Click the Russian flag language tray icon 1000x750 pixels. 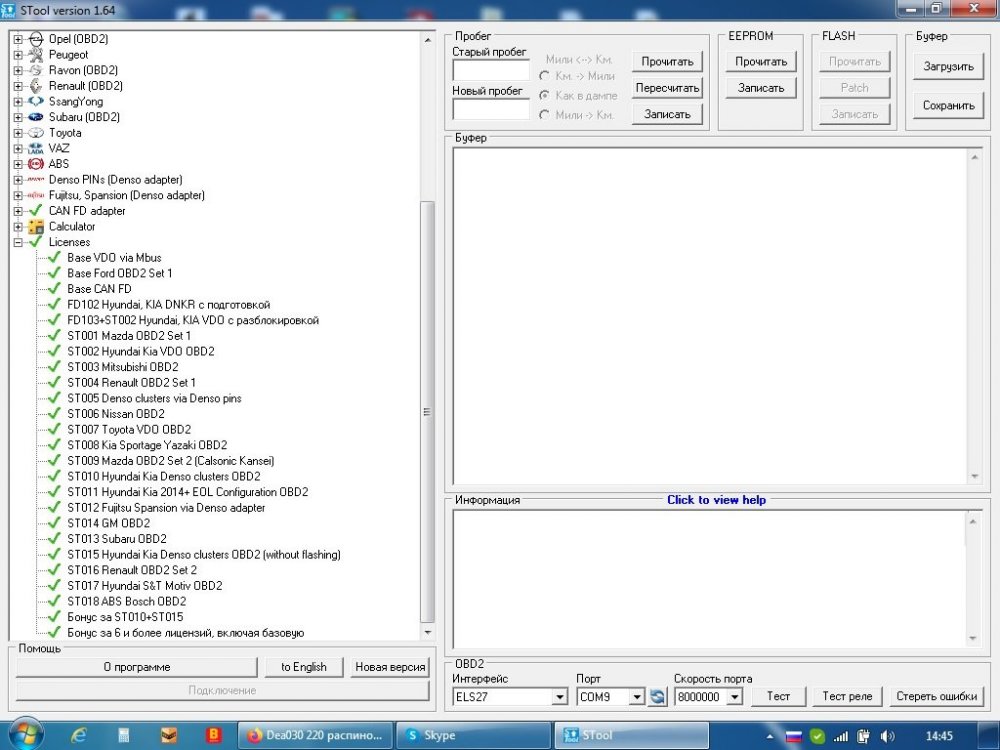coord(793,737)
